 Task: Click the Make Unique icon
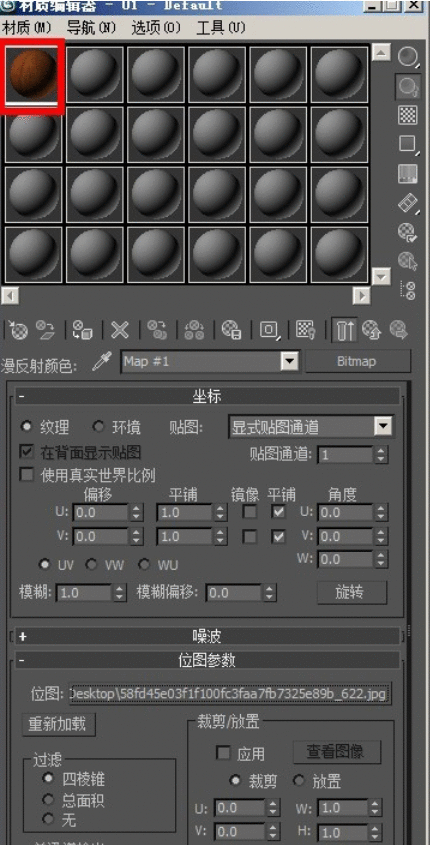pyautogui.click(x=194, y=330)
